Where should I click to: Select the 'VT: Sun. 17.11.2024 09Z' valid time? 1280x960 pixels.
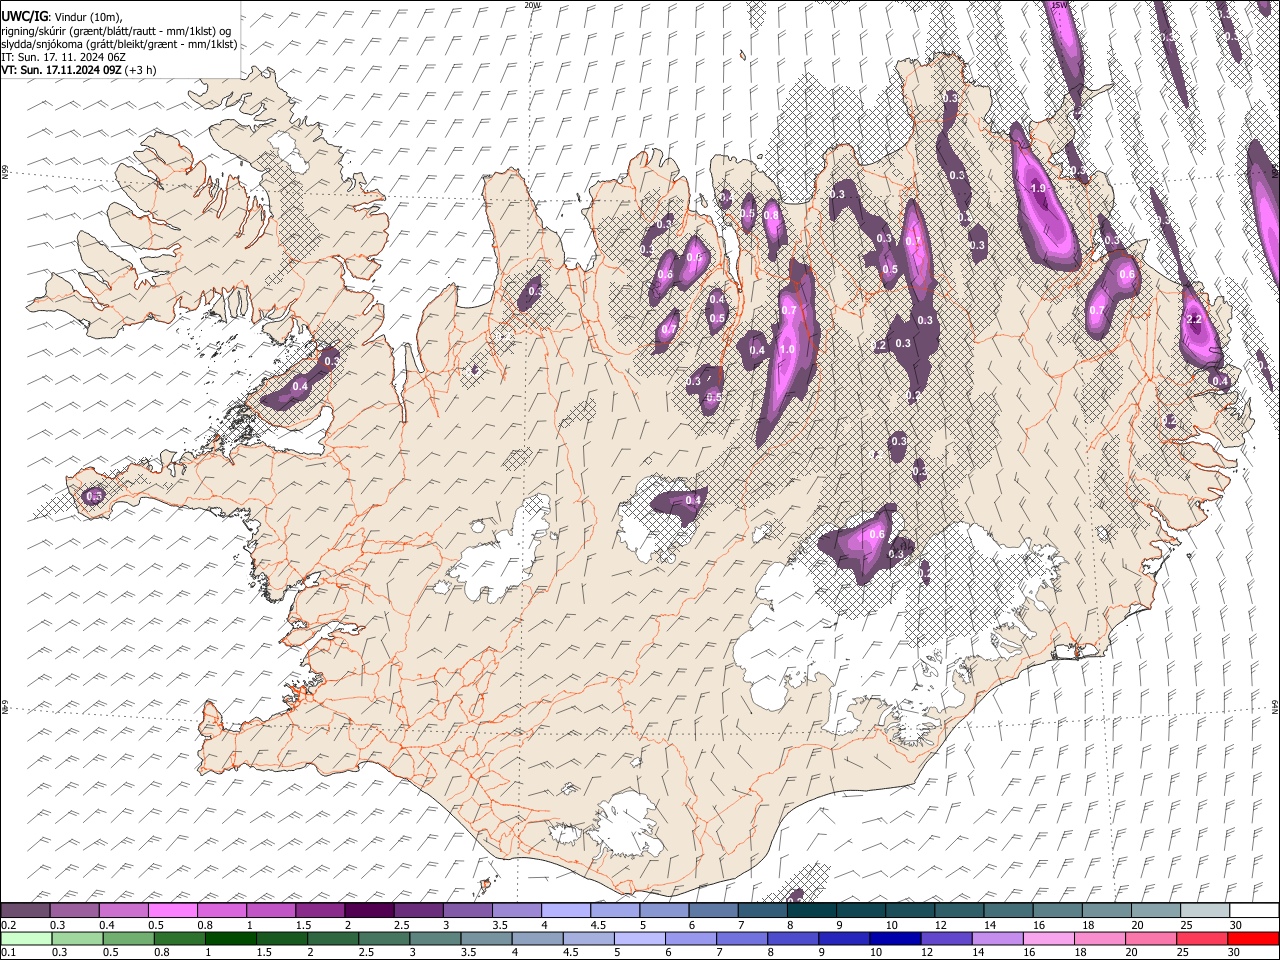click(62, 70)
